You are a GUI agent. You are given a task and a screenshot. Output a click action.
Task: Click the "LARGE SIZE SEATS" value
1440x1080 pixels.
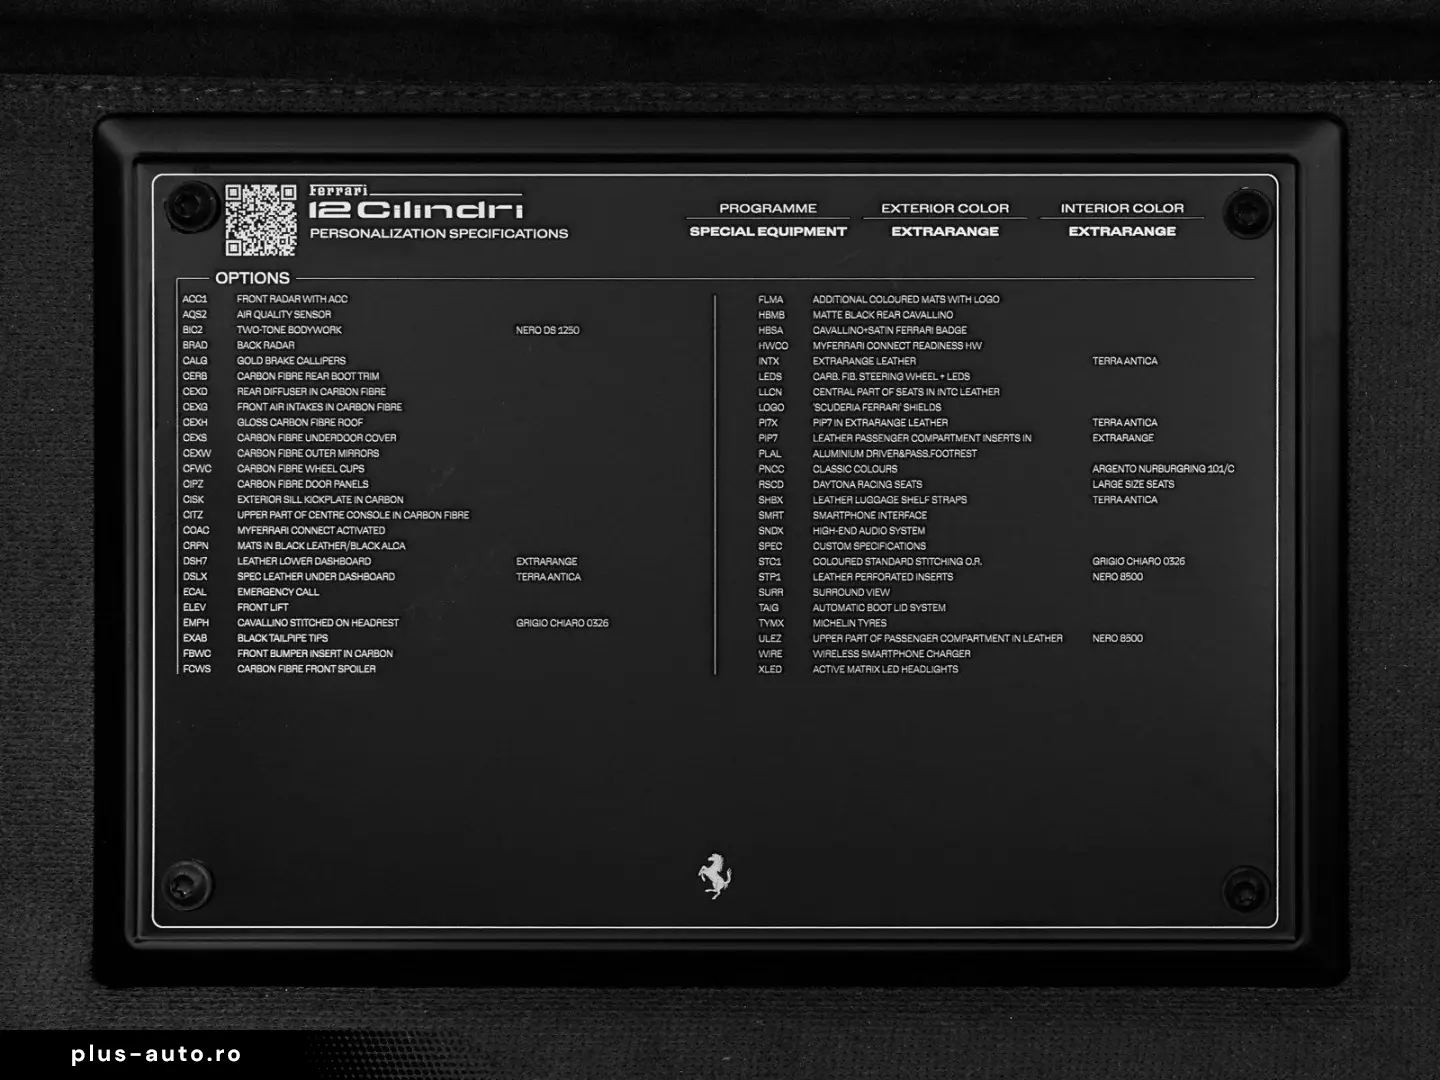1134,484
